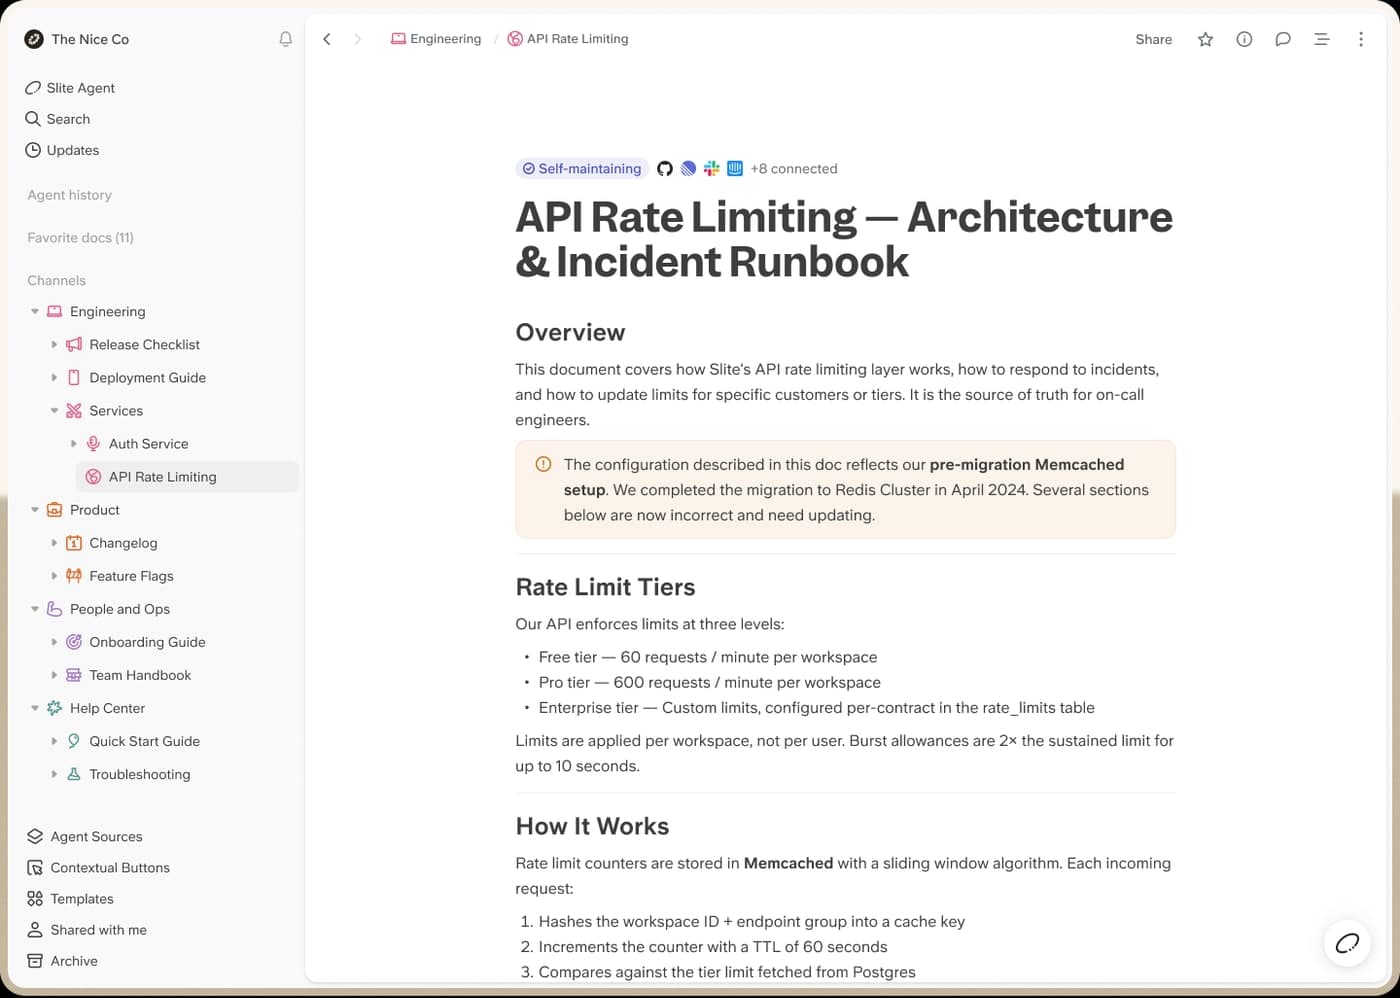Click the Slack connected source icon

pos(712,168)
